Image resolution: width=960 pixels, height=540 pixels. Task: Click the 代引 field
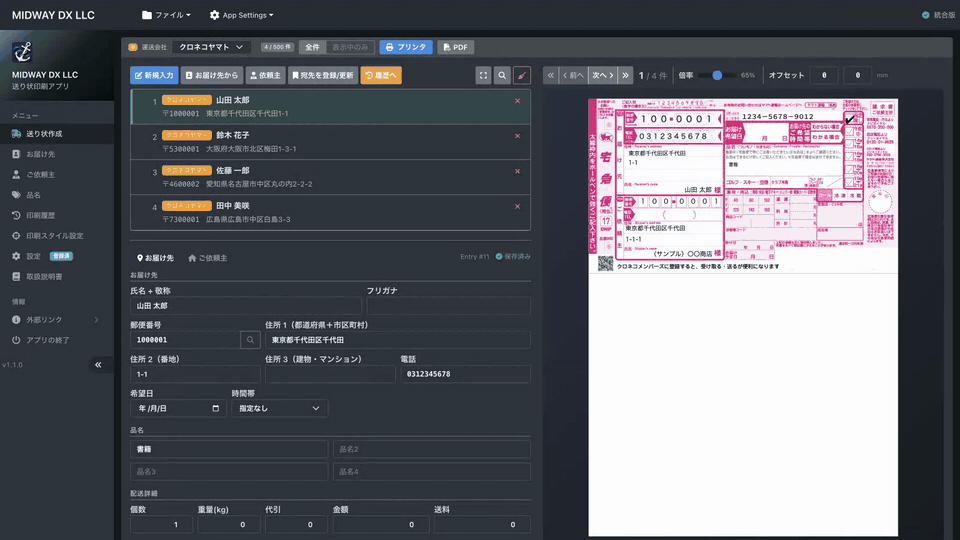(296, 525)
